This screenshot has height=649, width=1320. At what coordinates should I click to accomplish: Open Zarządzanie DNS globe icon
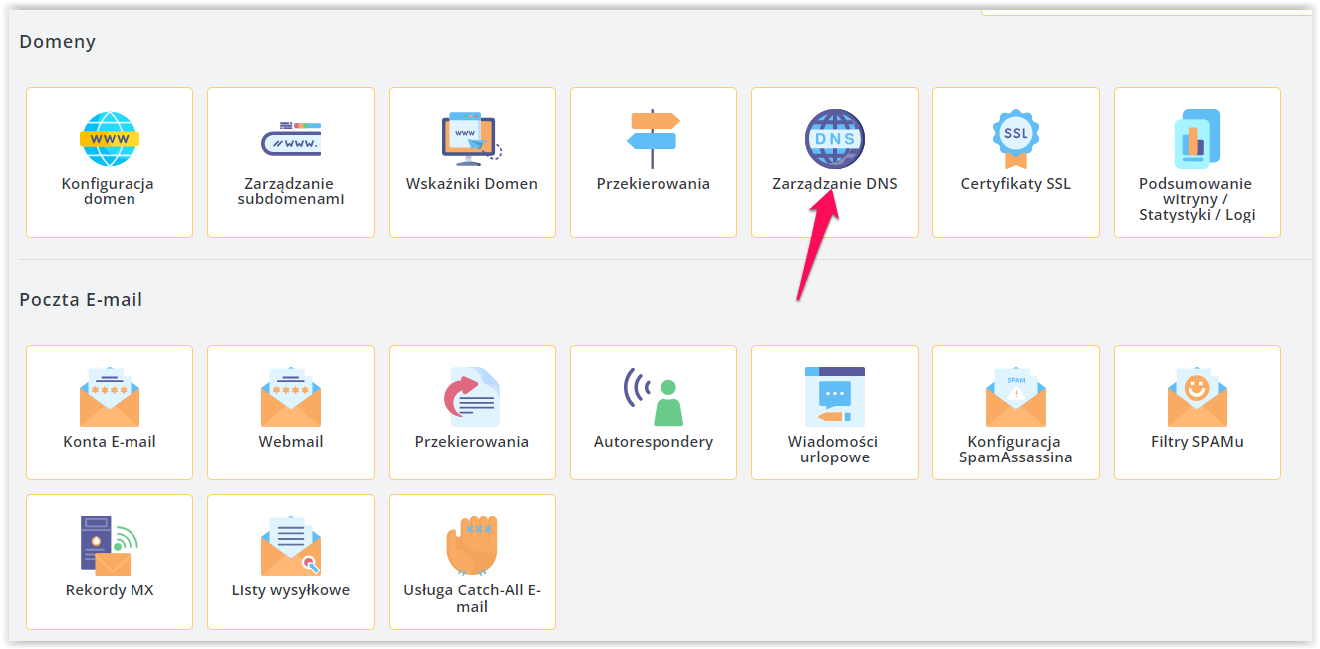835,138
